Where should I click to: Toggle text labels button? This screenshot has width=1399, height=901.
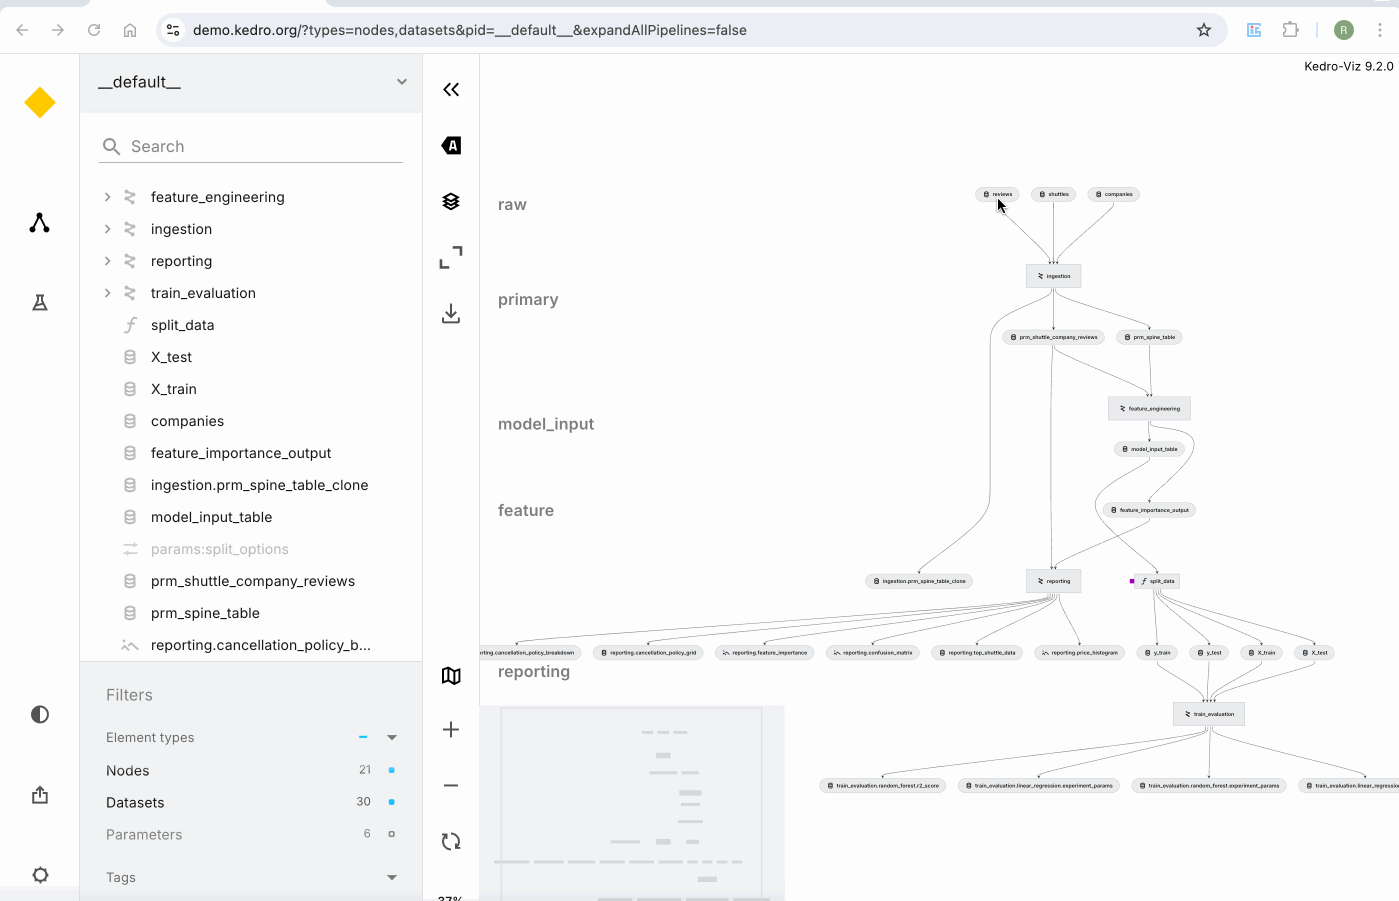pos(451,146)
